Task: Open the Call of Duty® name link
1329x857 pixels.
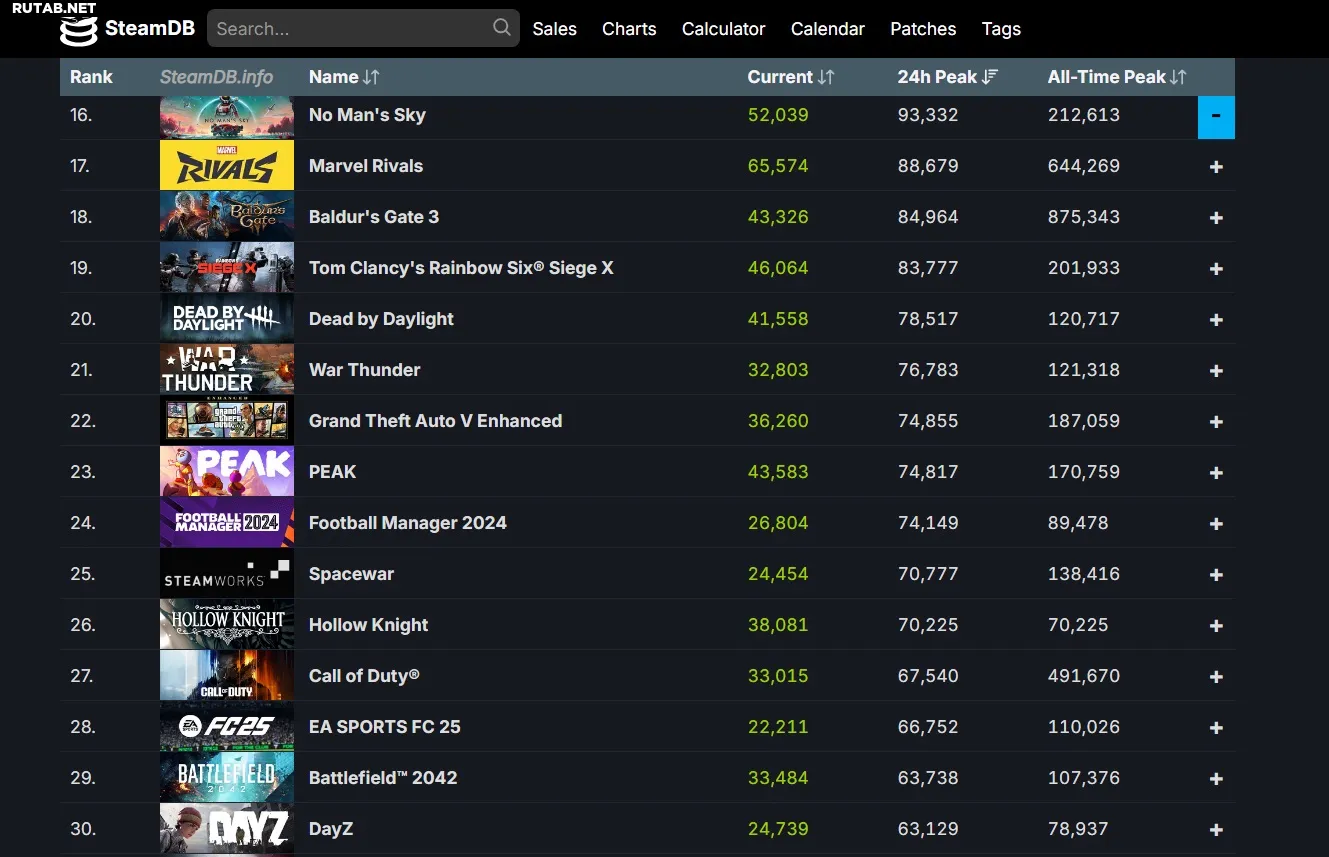Action: point(364,676)
